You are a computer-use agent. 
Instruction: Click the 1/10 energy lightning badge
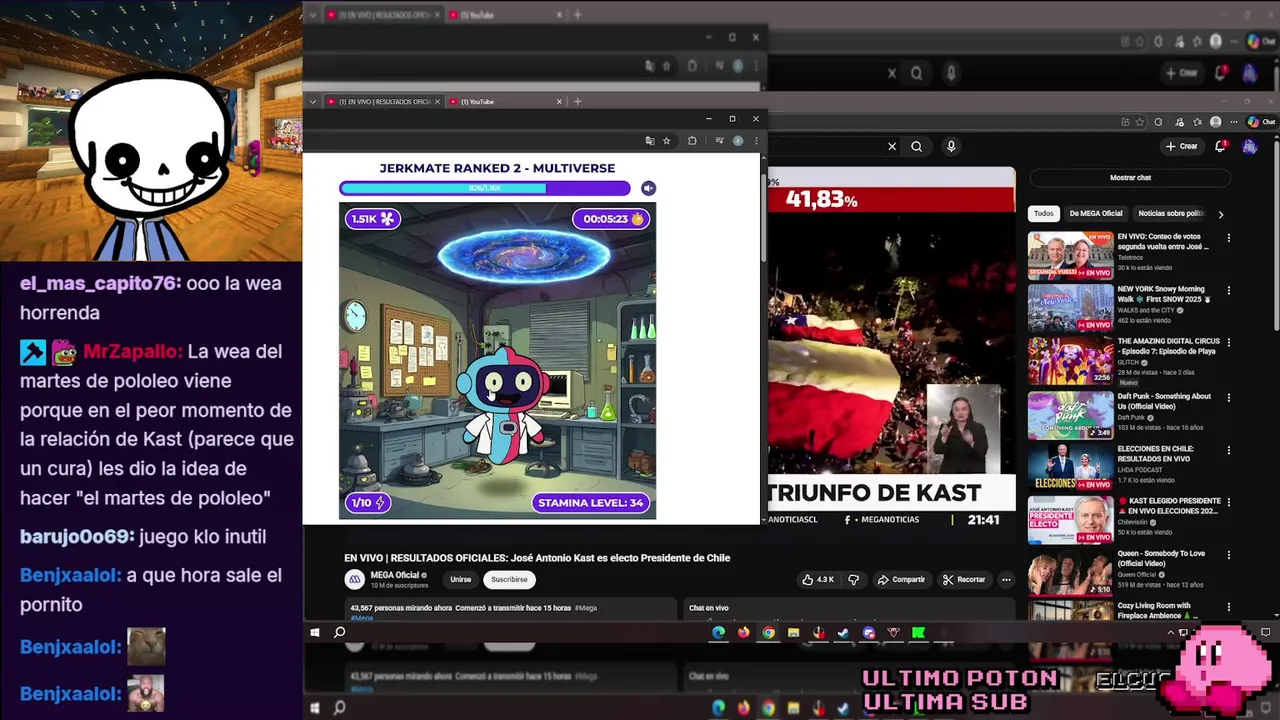(x=367, y=503)
